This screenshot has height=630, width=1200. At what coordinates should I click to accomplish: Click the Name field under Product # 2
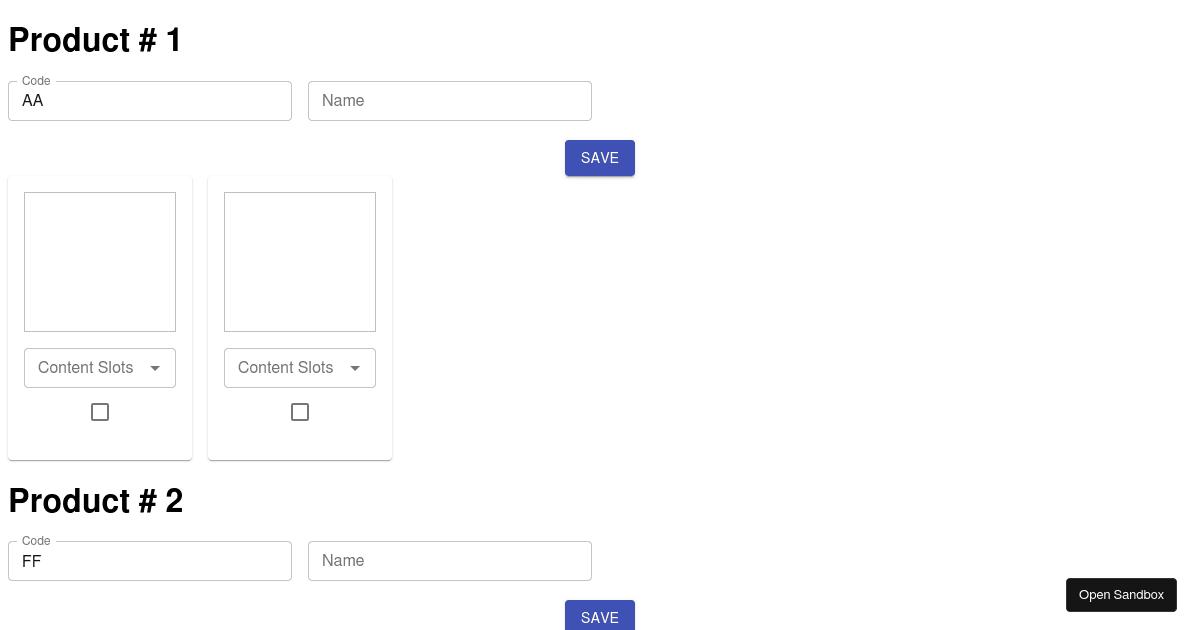coord(450,561)
